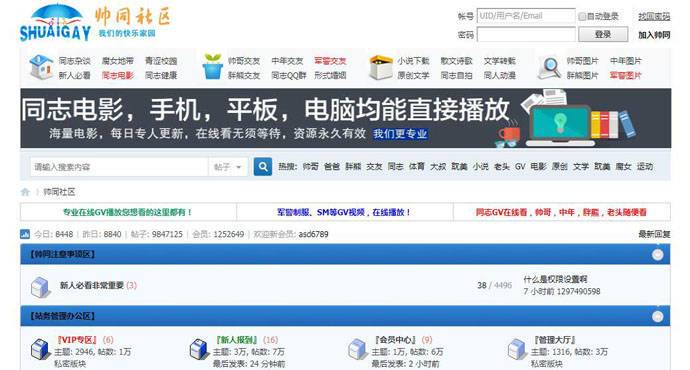
Task: Click the hot search keyword GV
Action: pos(520,167)
